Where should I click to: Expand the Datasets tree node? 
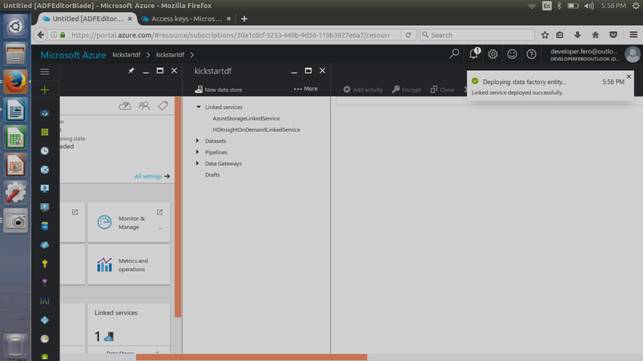coord(198,141)
